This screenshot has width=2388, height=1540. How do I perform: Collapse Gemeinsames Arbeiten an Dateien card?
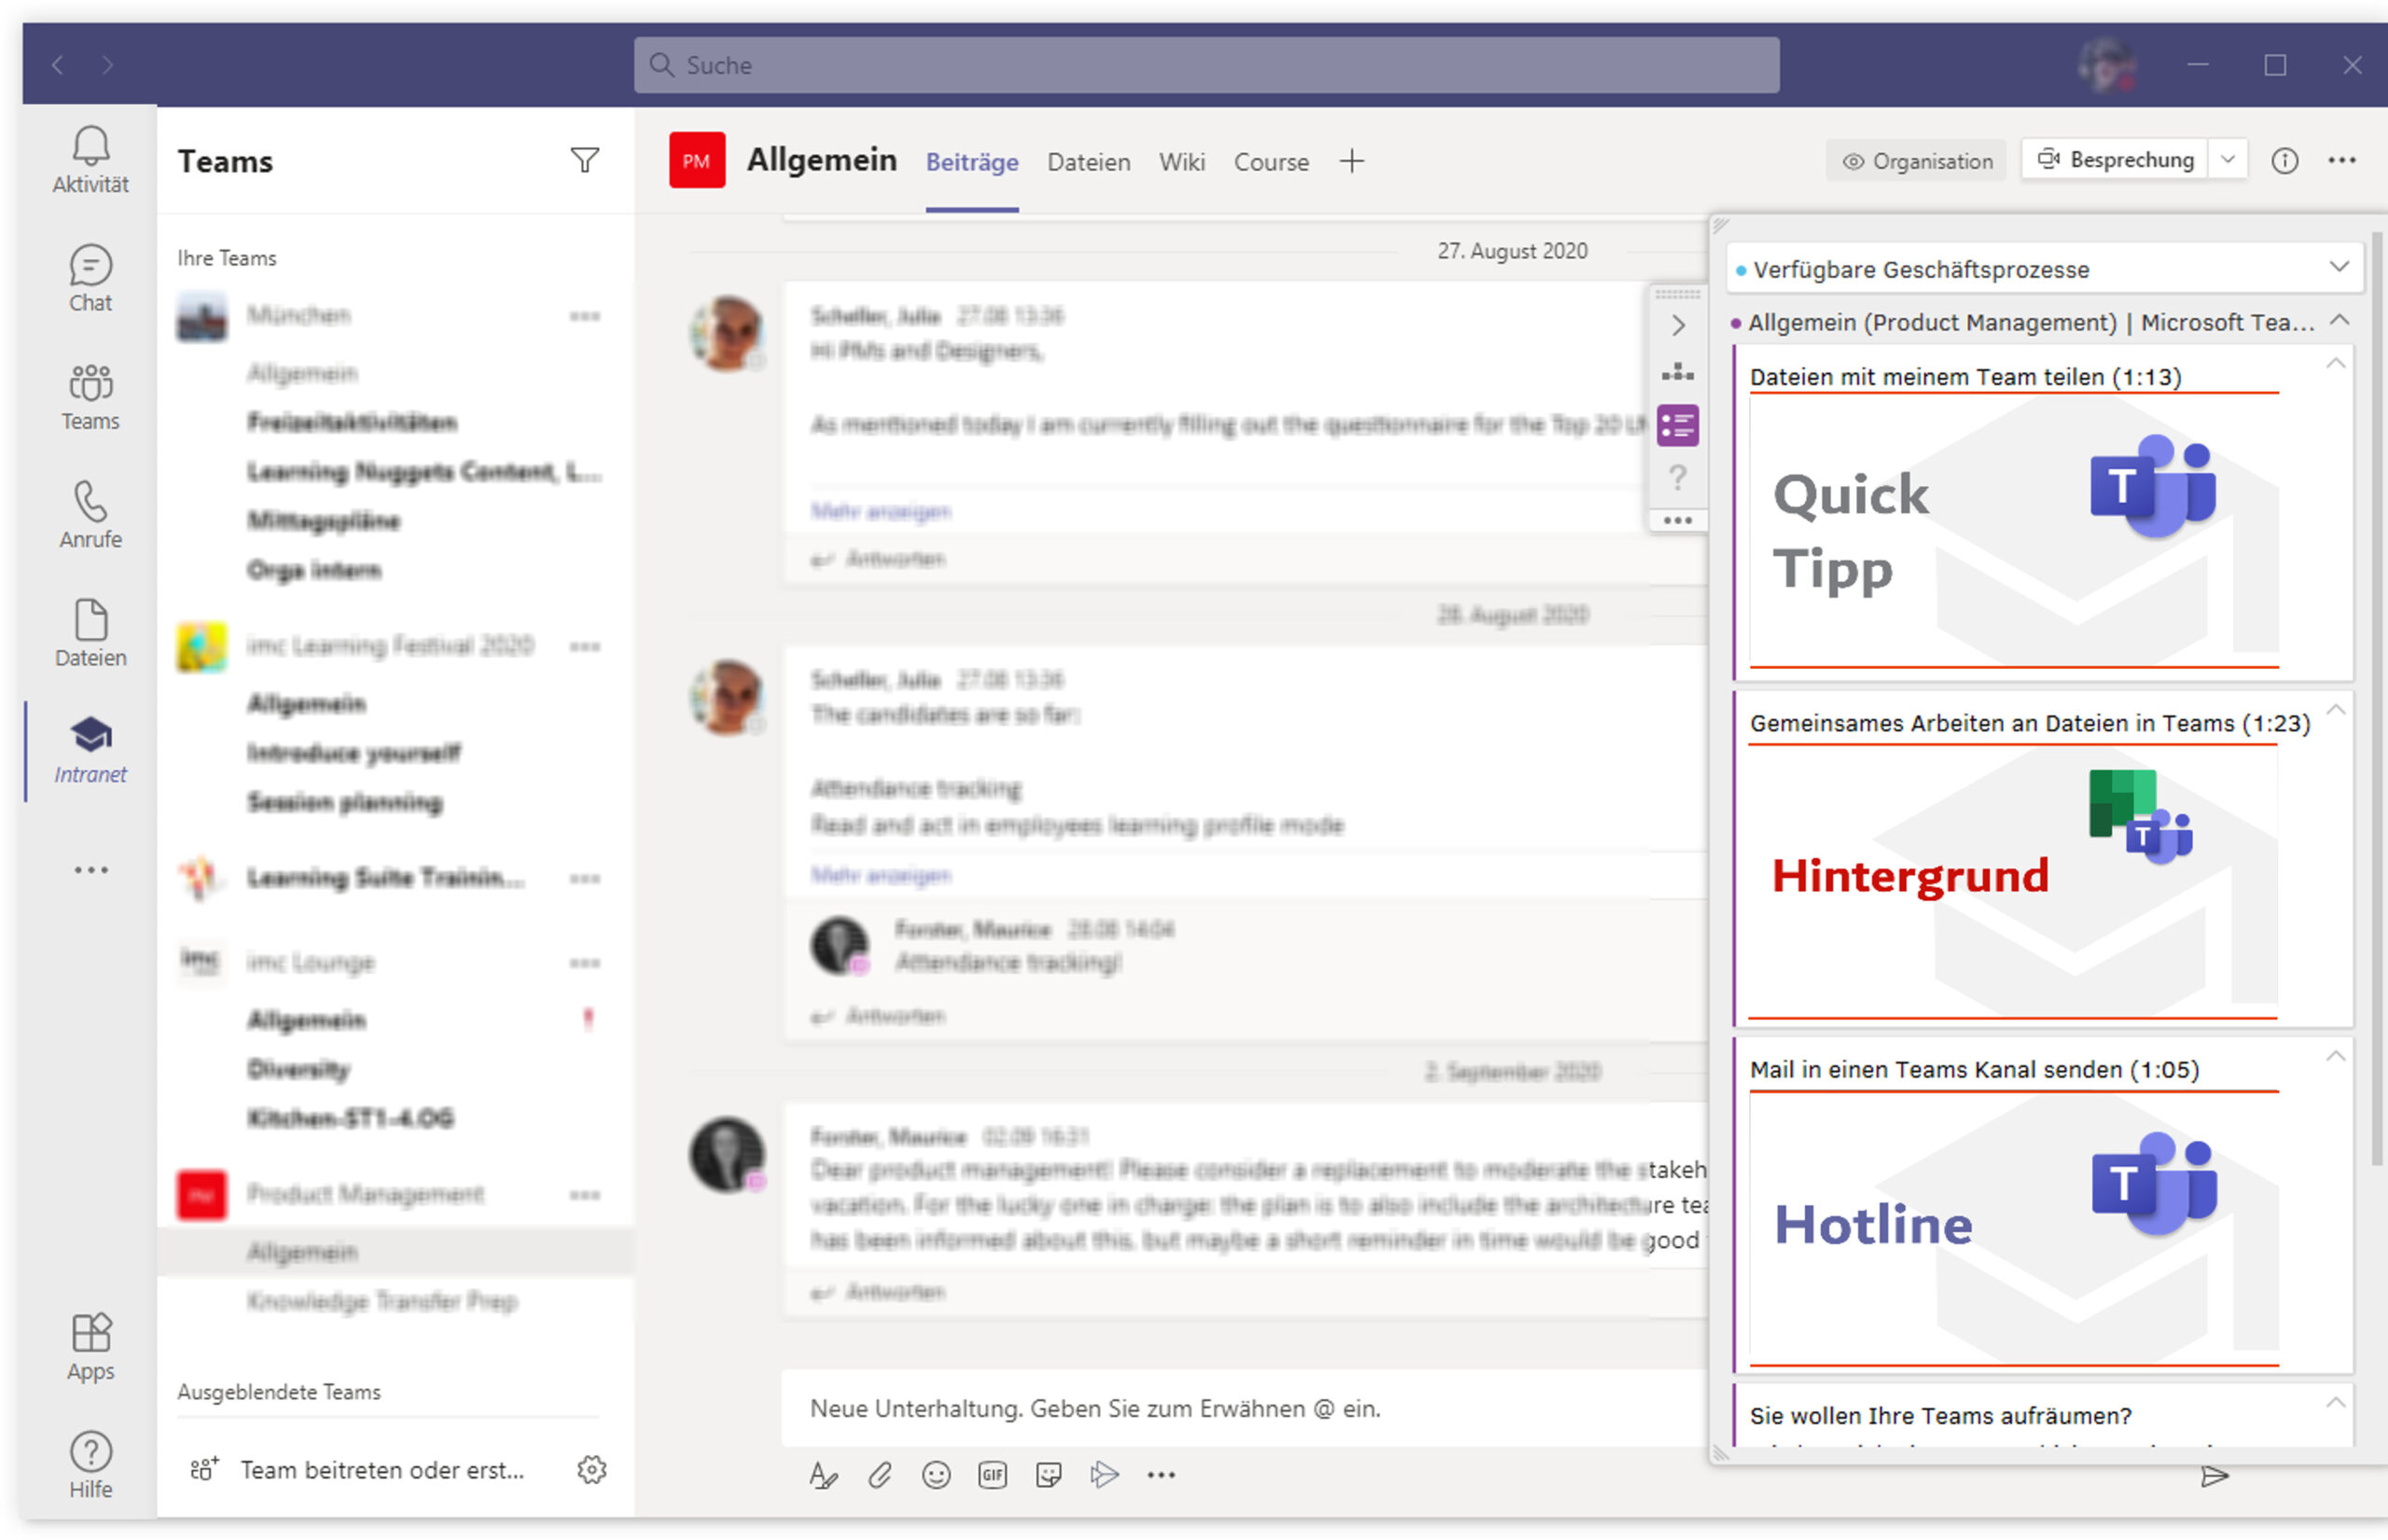pos(2335,709)
